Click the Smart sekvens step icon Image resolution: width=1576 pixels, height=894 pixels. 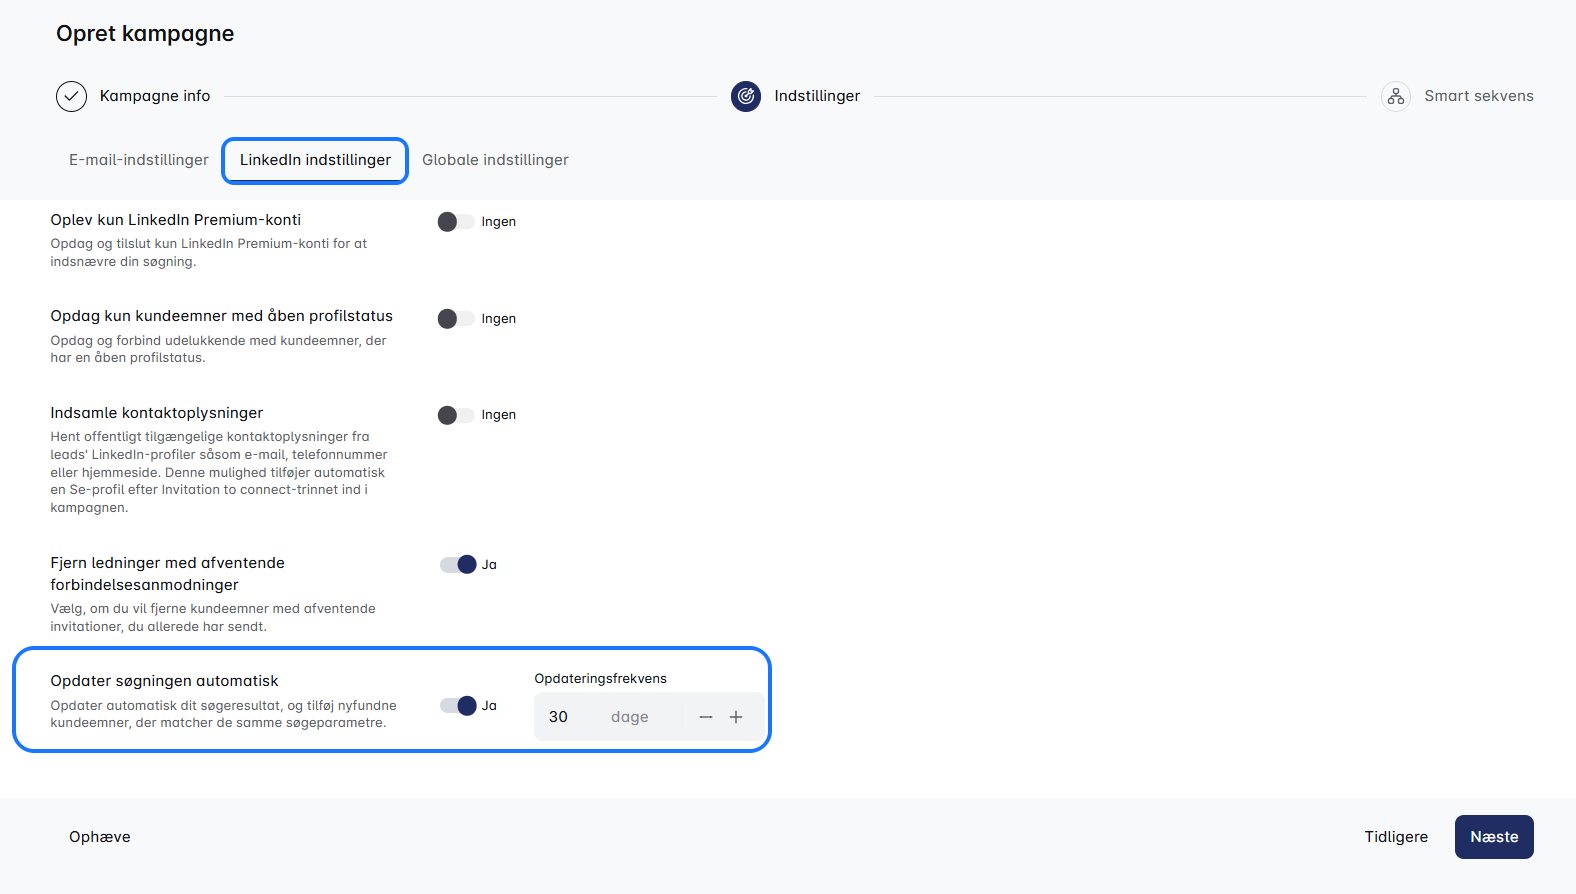pyautogui.click(x=1395, y=96)
